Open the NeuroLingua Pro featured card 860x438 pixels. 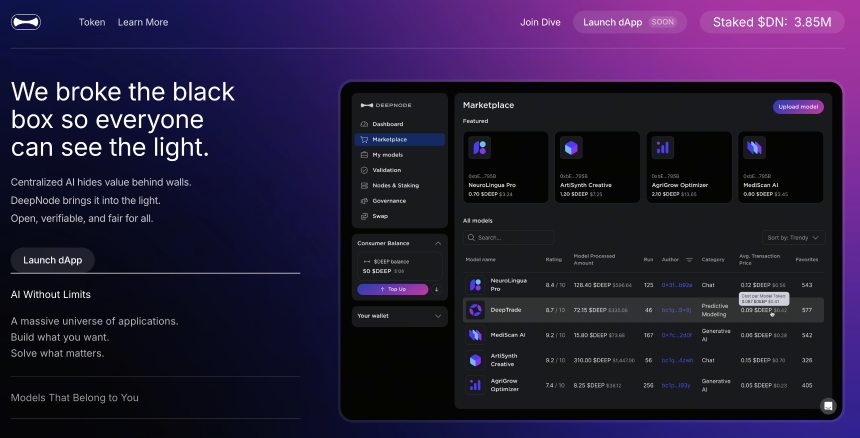point(506,167)
